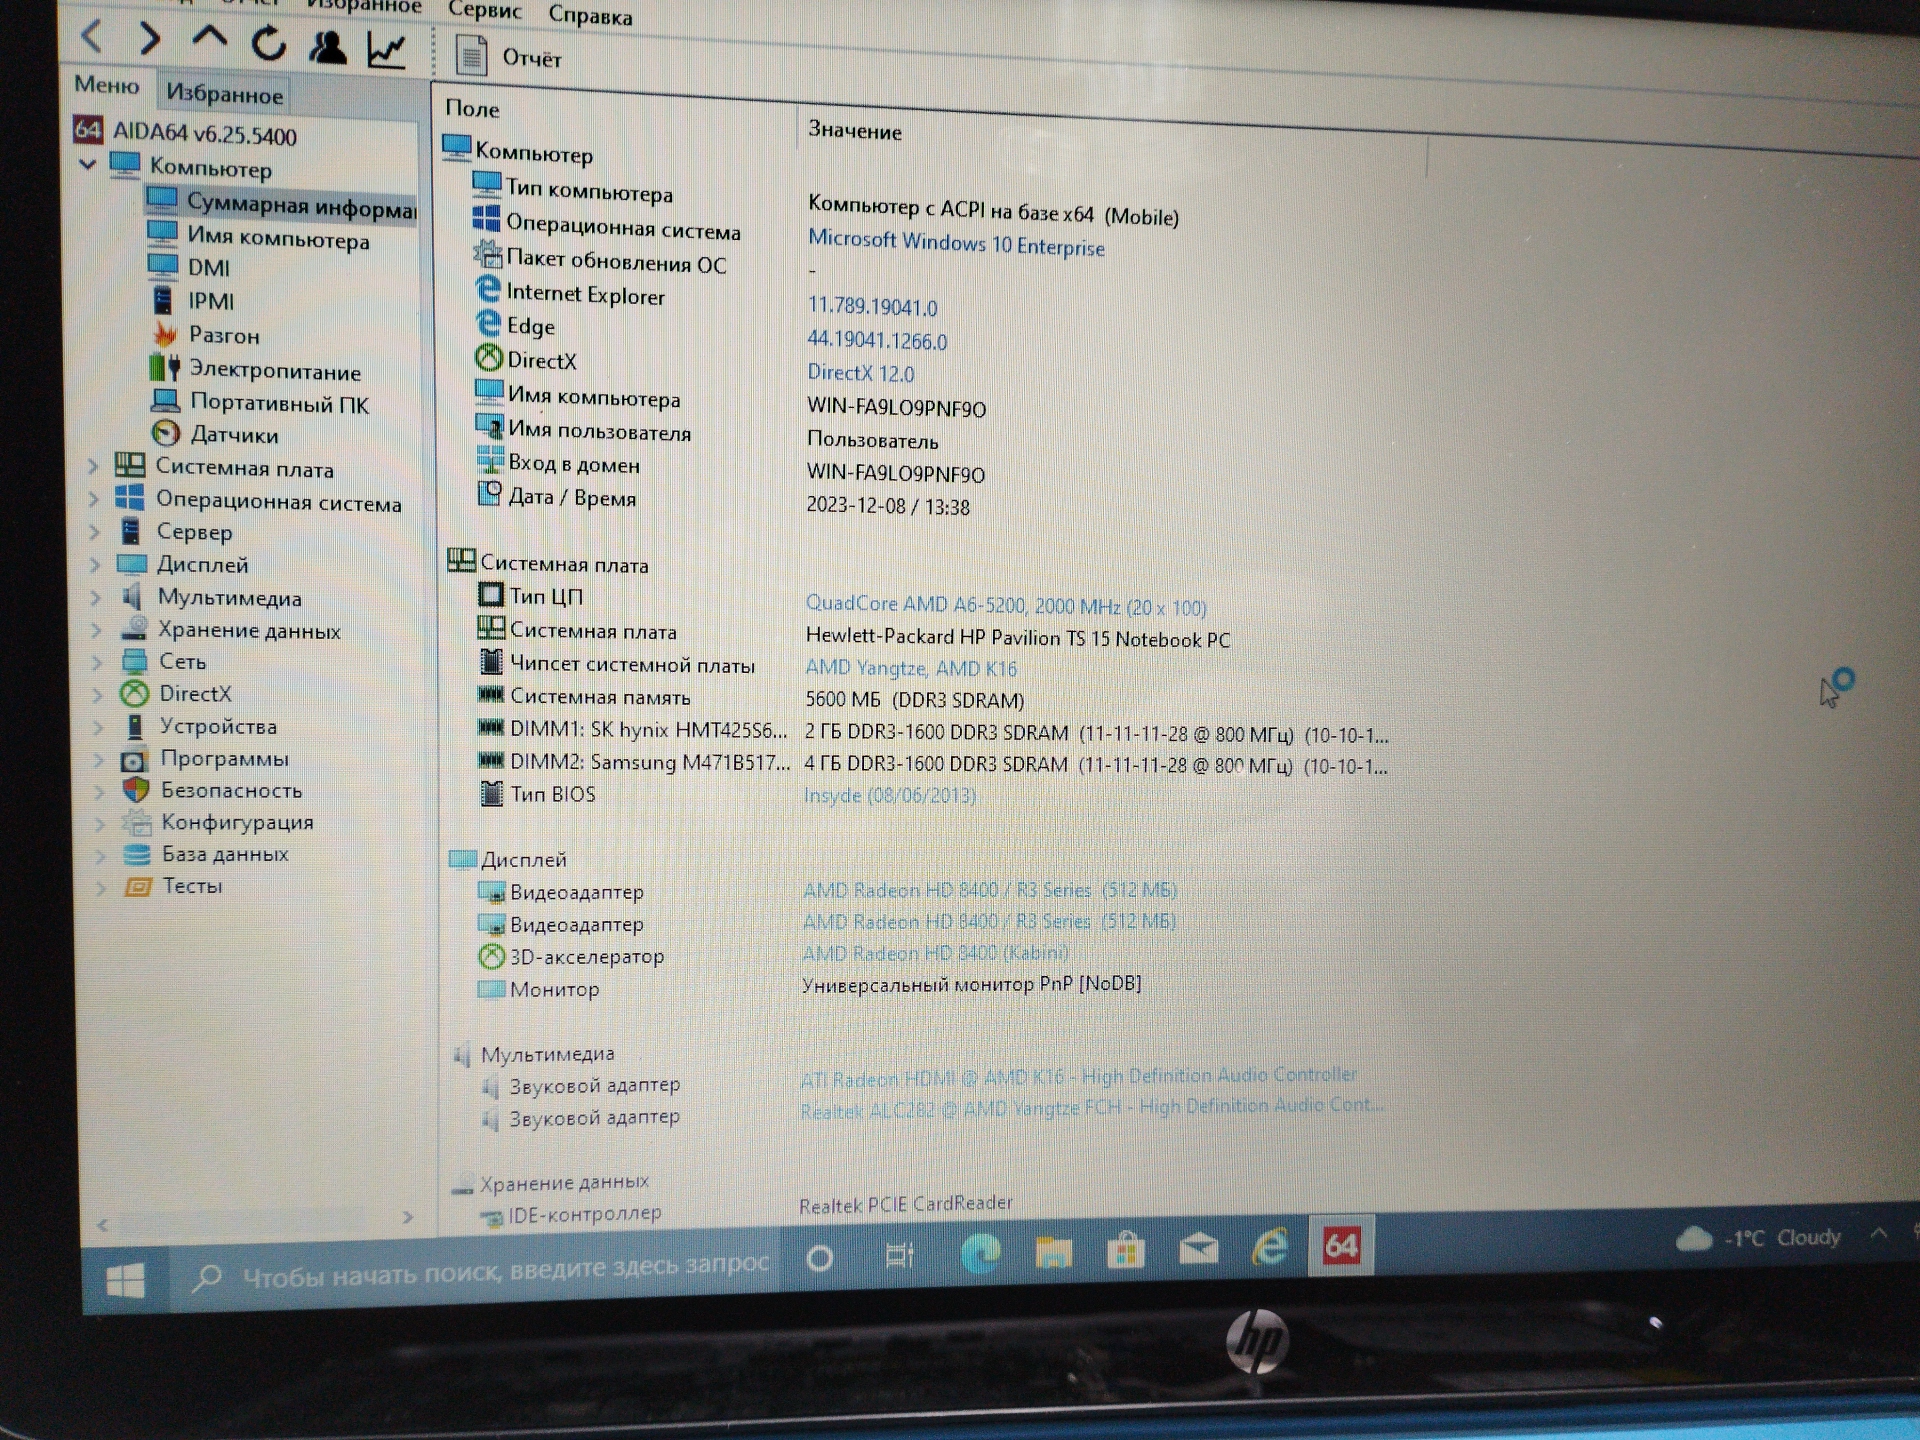Open the Insyde (08/06/2013) BIOS link
The image size is (1920, 1440).
890,795
